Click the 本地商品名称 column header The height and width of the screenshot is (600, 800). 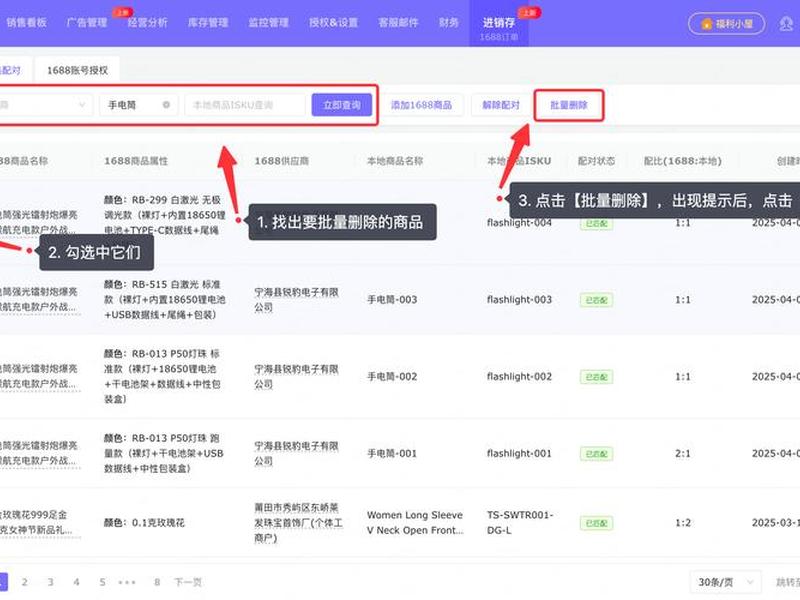[x=395, y=161]
